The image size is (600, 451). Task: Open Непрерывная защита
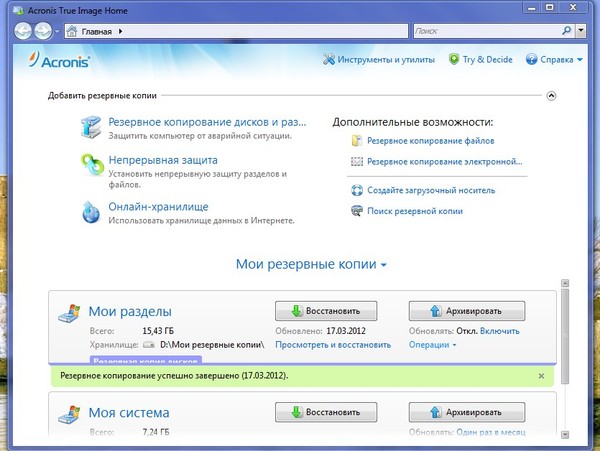point(163,160)
